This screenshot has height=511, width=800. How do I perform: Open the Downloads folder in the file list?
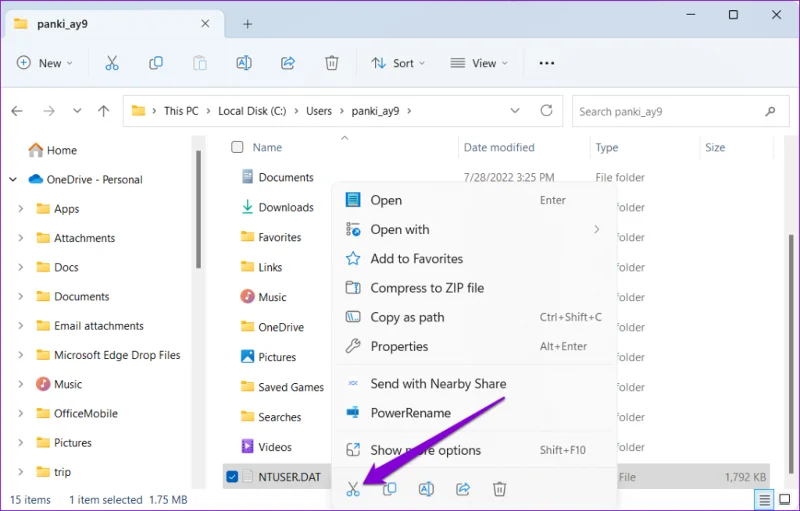(x=277, y=207)
